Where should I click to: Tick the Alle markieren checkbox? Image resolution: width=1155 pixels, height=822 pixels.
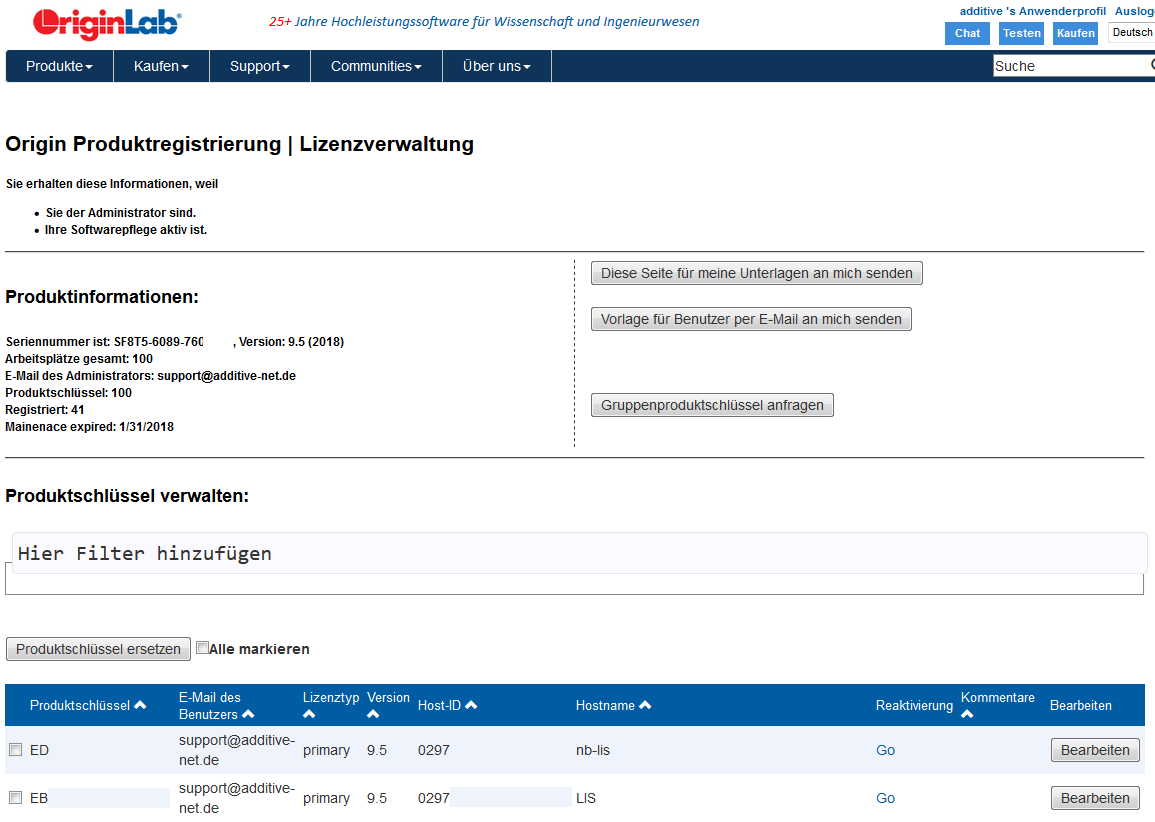point(203,647)
